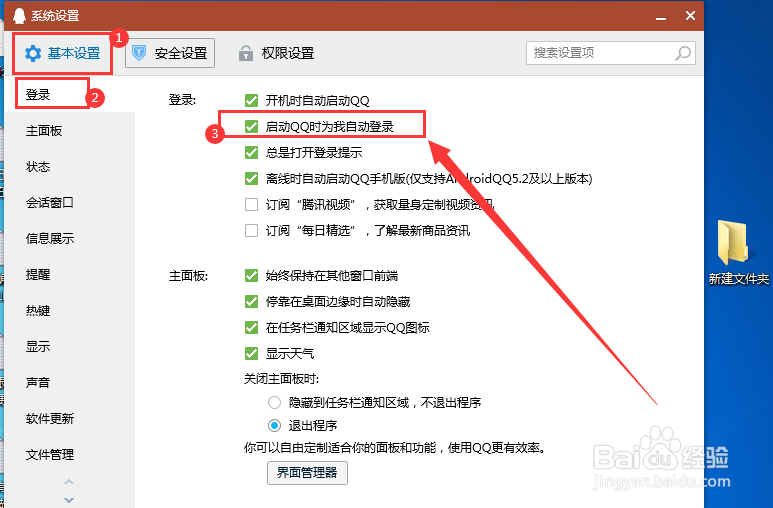Viewport: 773px width, 508px height.
Task: Click the QQ penguin icon in title bar
Action: tap(19, 15)
